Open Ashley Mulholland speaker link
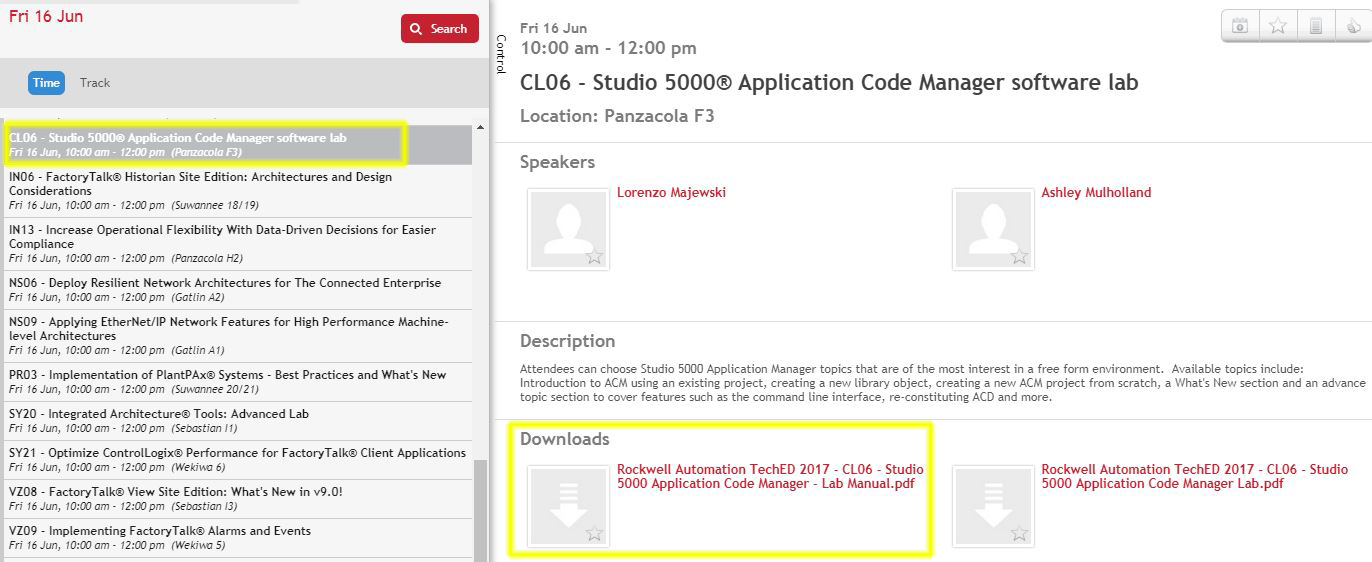The height and width of the screenshot is (562, 1372). 1096,192
